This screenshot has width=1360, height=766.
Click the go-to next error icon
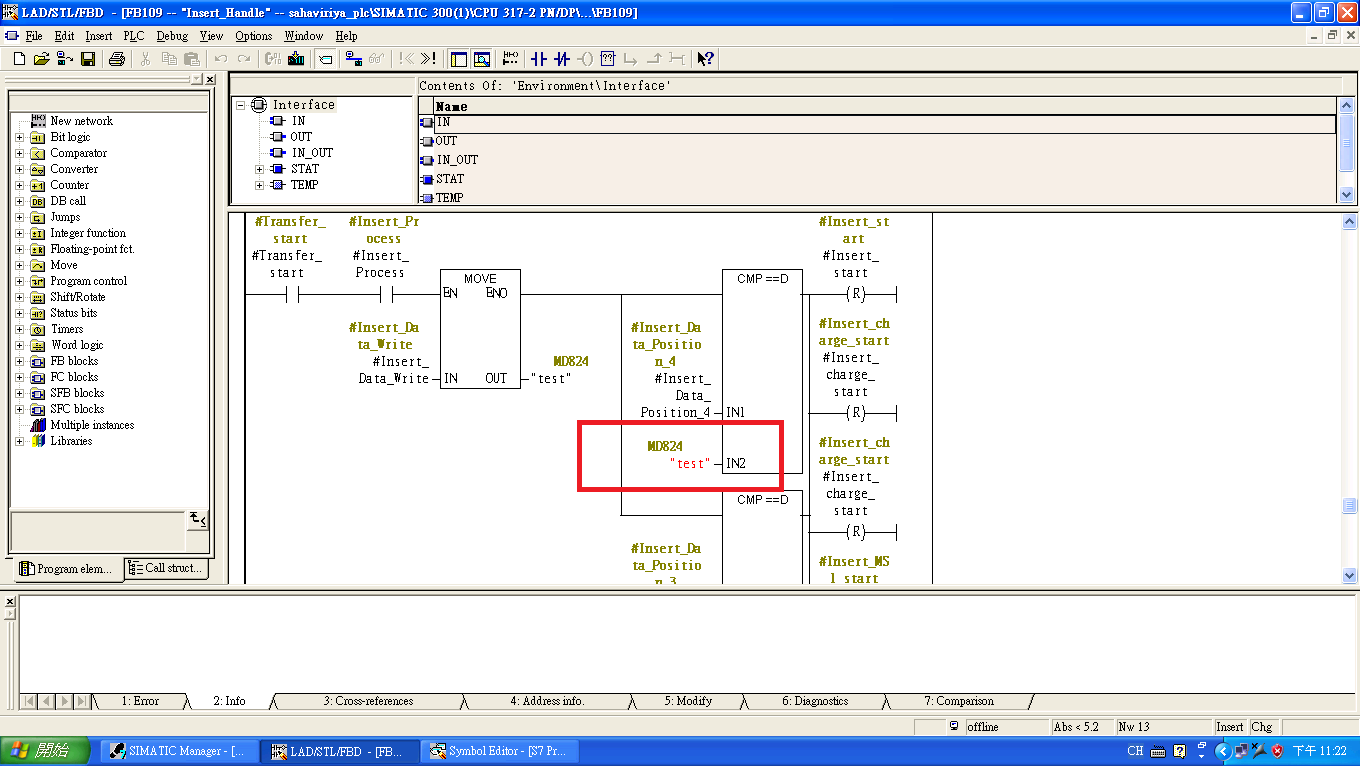click(428, 59)
